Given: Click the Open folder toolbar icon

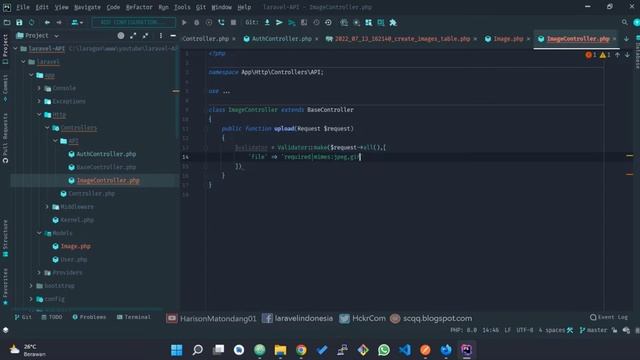Looking at the screenshot, I should 7,22.
